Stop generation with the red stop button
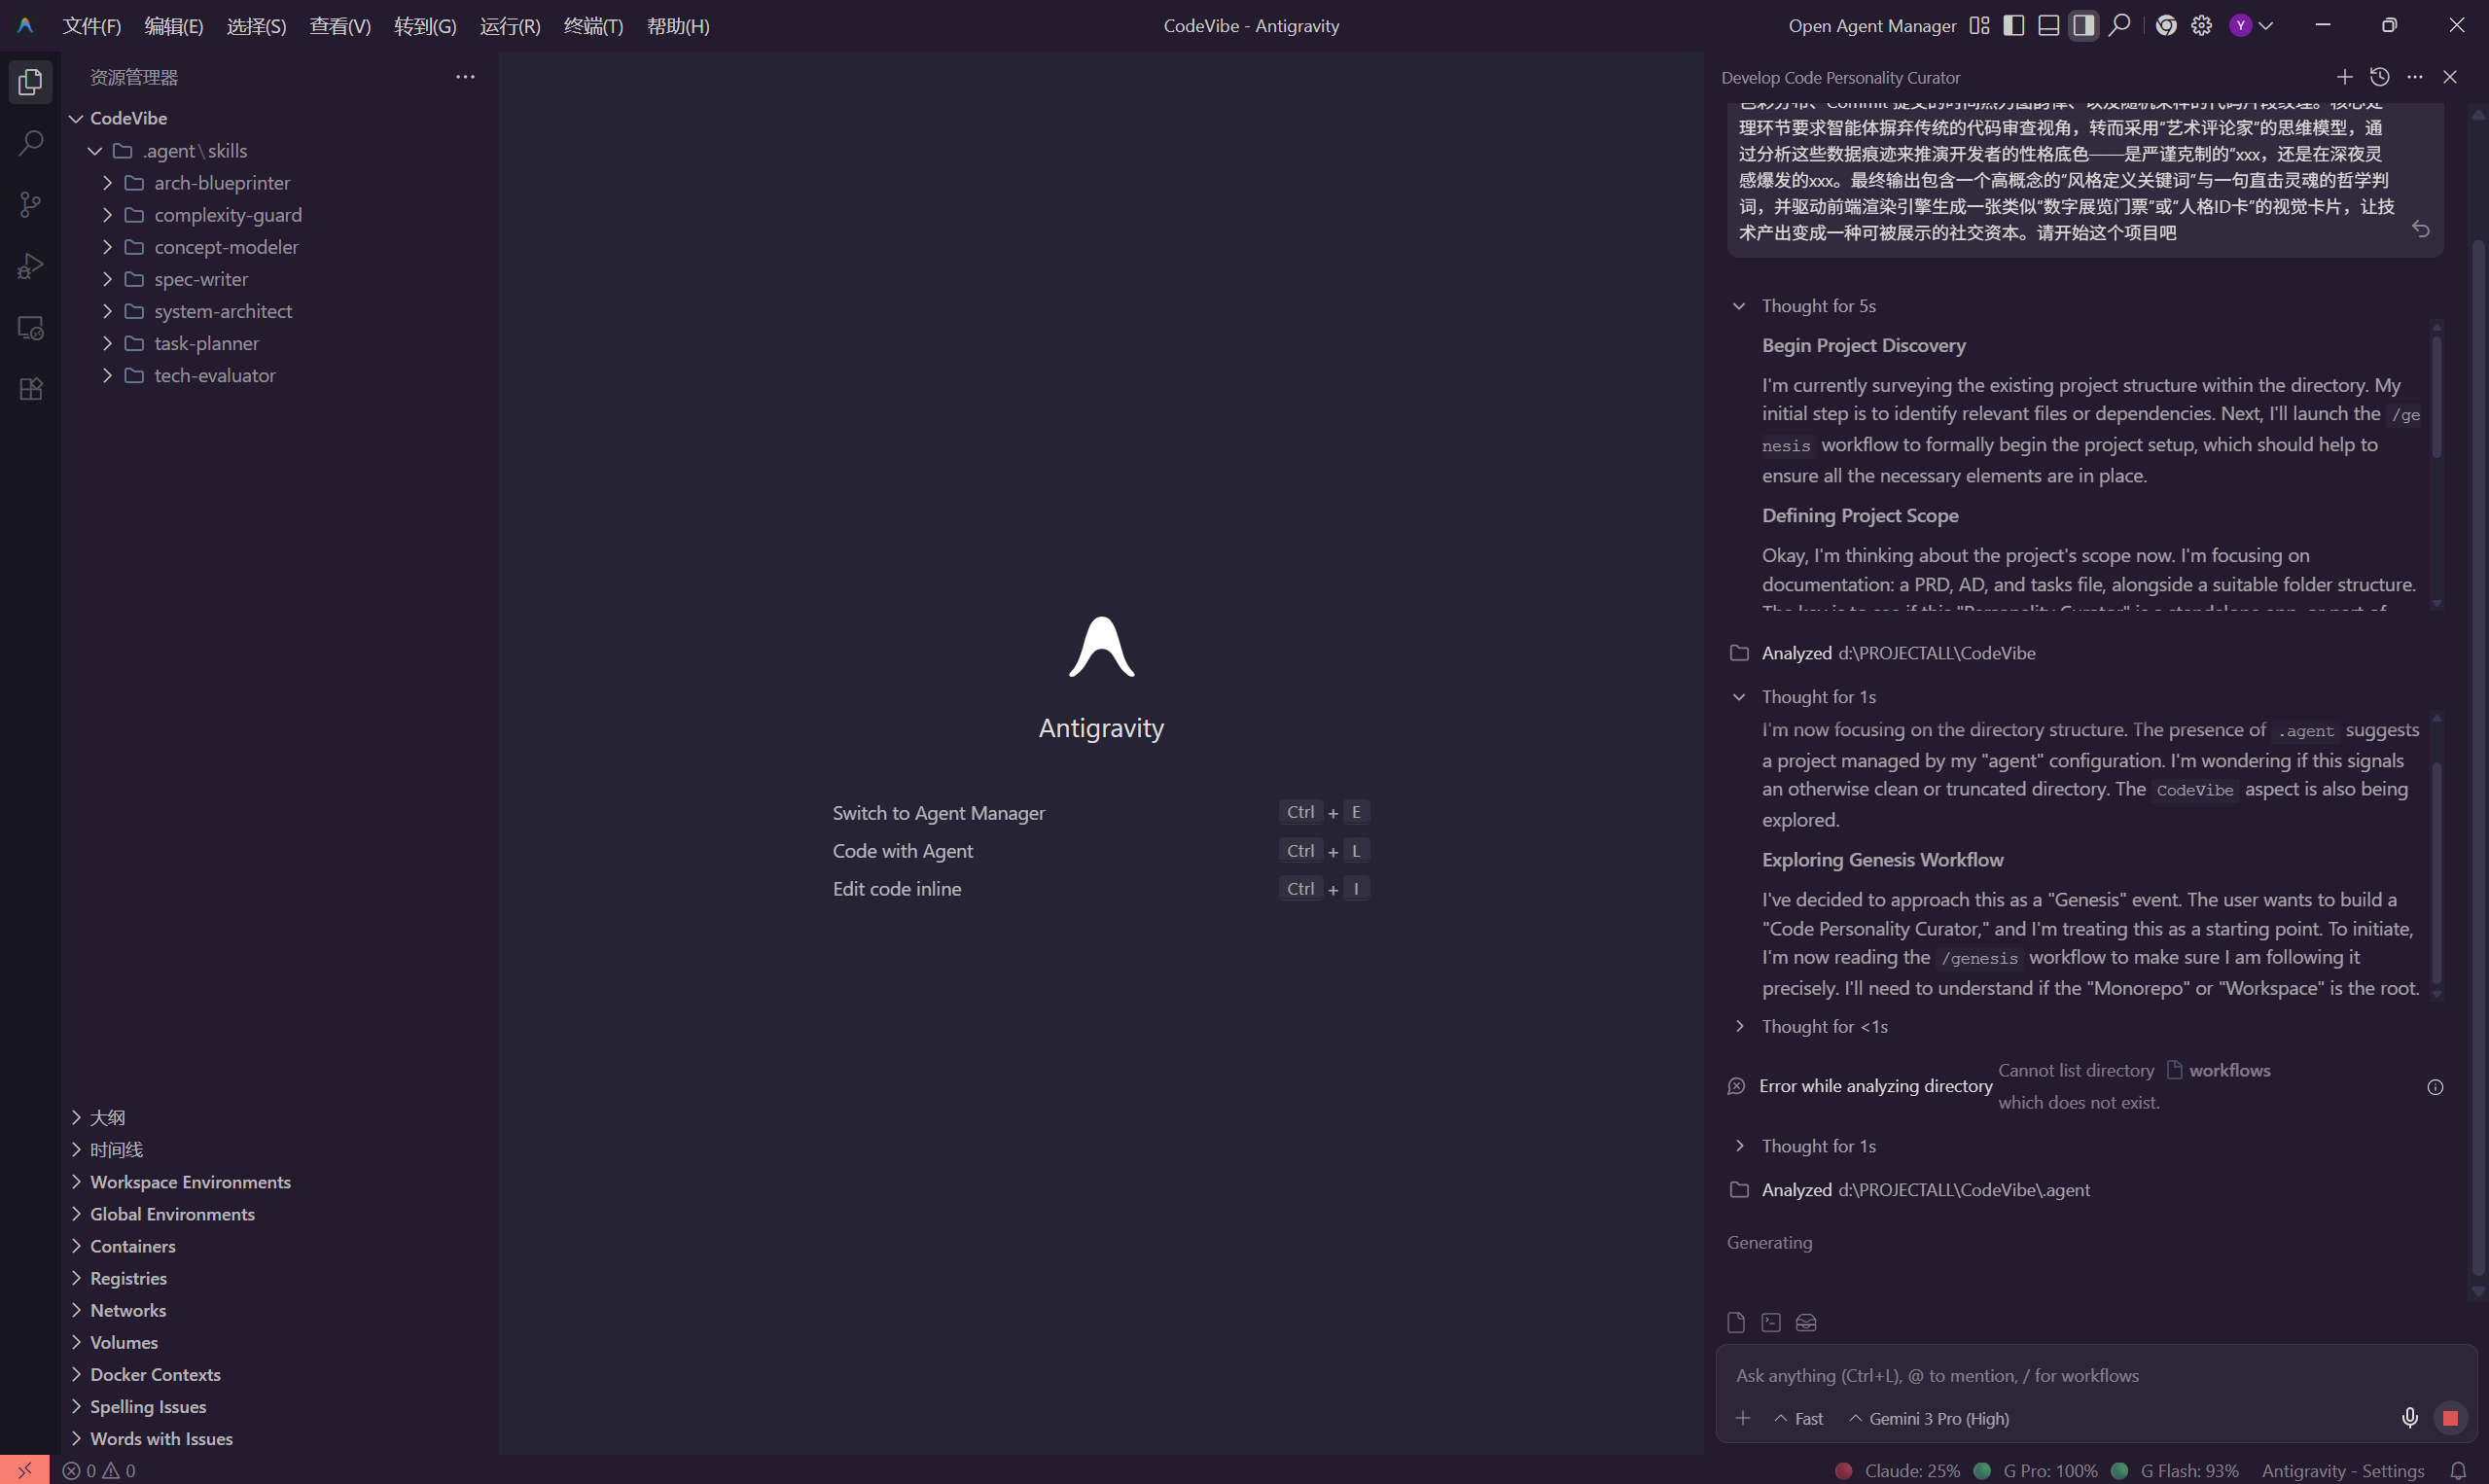2489x1484 pixels. tap(2449, 1418)
